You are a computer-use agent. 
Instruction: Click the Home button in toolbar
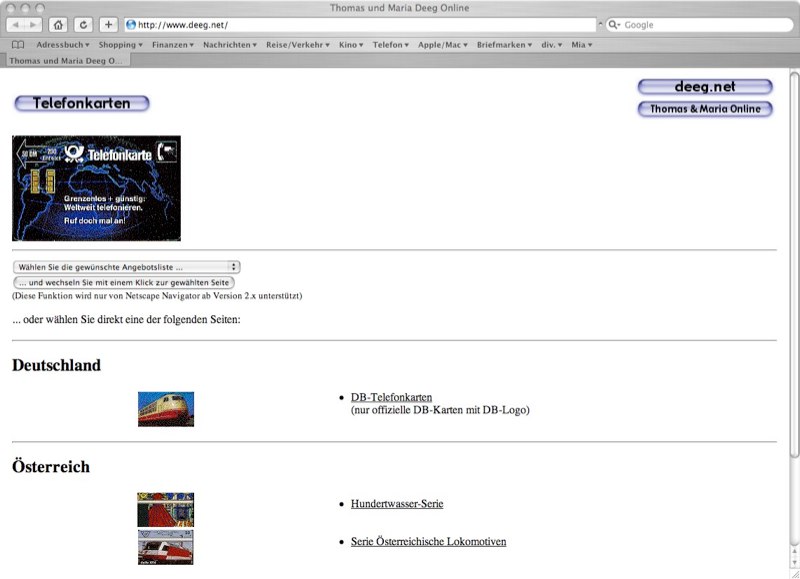tap(59, 24)
